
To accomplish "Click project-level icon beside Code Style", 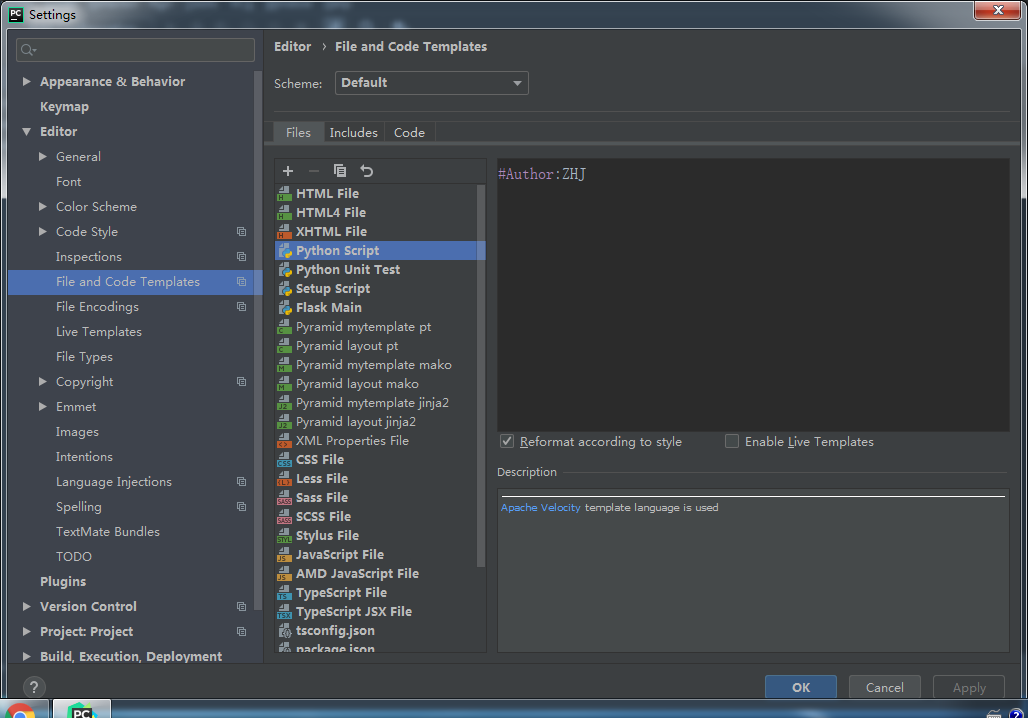I will point(241,231).
